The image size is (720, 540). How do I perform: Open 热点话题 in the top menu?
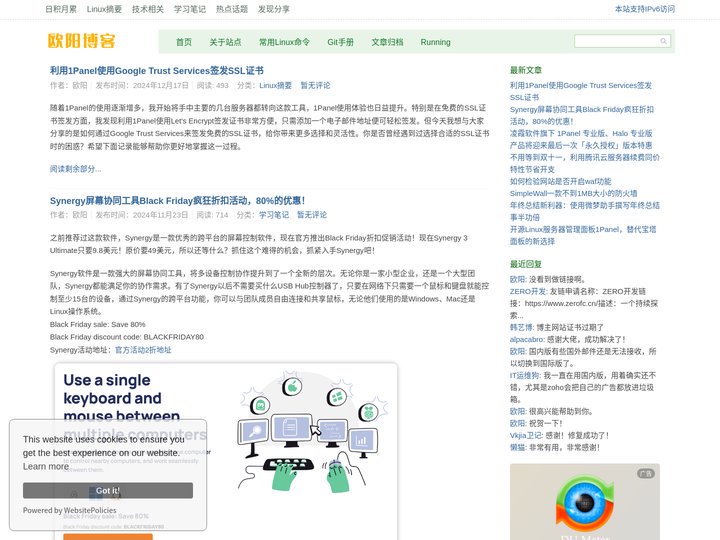click(232, 9)
